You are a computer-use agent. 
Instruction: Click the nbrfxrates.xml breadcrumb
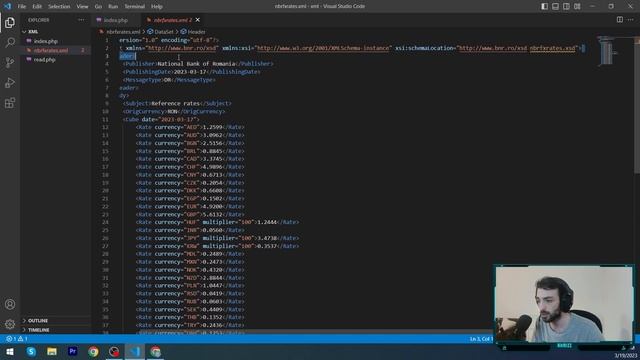tap(123, 31)
